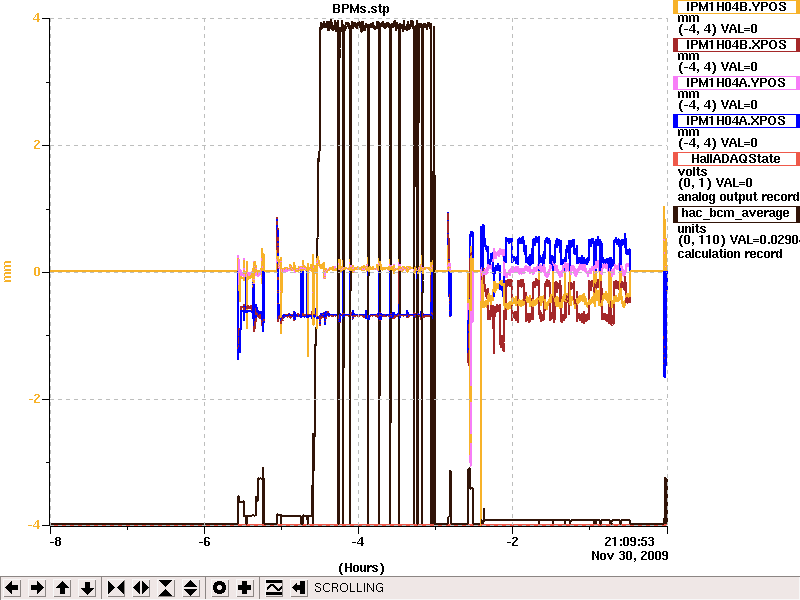Click the 'volts' unit text
This screenshot has width=800, height=600.
click(x=692, y=172)
